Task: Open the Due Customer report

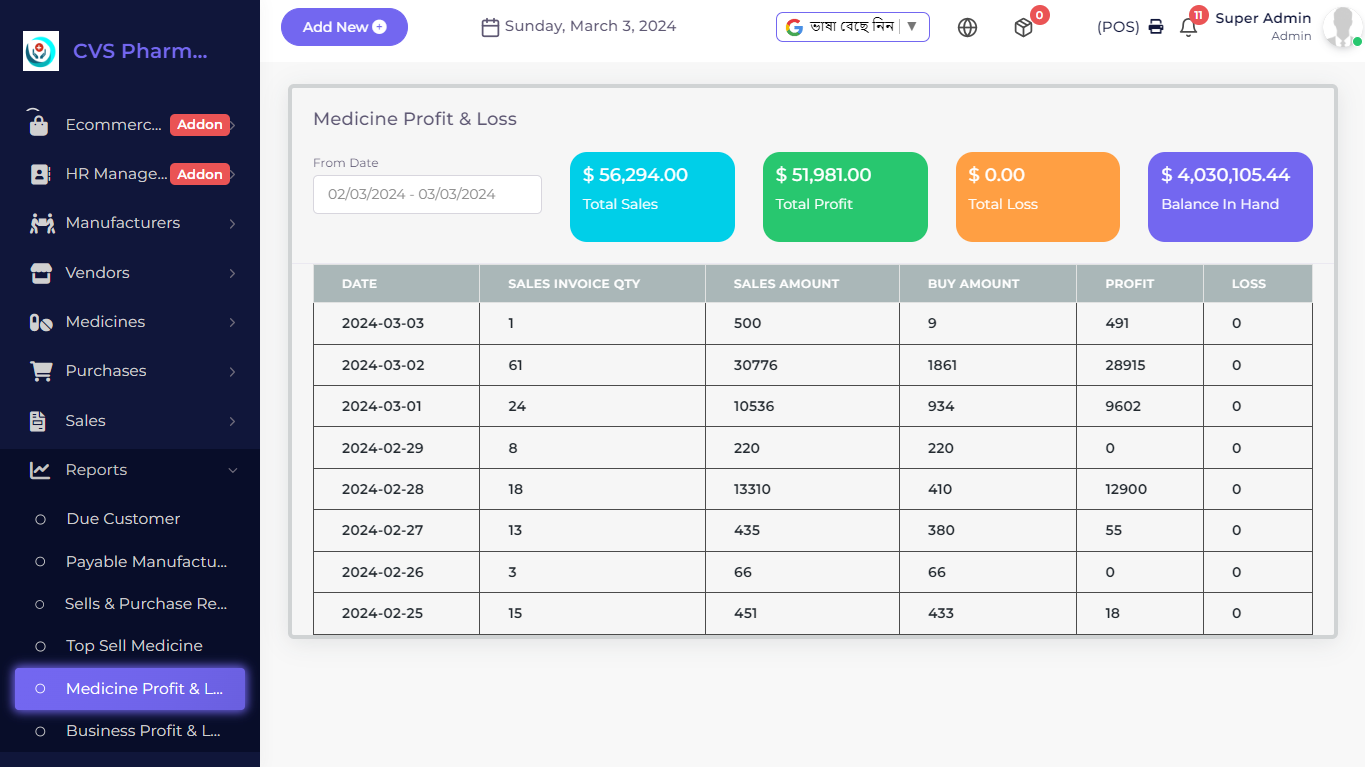Action: coord(123,519)
